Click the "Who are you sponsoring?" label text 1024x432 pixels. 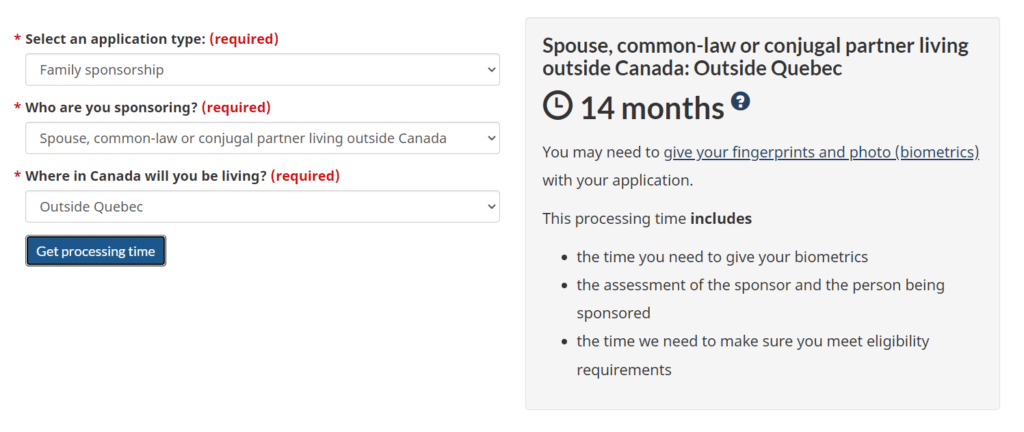coord(111,108)
